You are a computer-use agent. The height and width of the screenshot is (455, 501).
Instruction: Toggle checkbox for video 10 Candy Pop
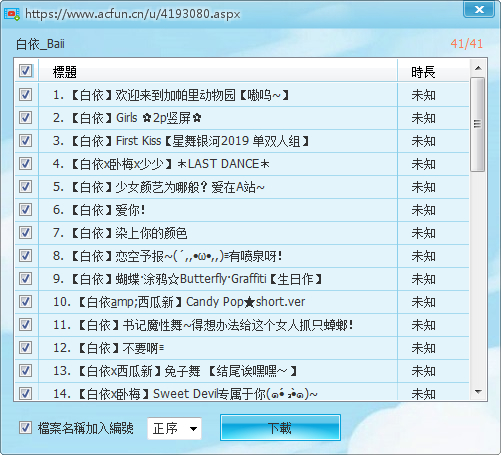(x=26, y=302)
